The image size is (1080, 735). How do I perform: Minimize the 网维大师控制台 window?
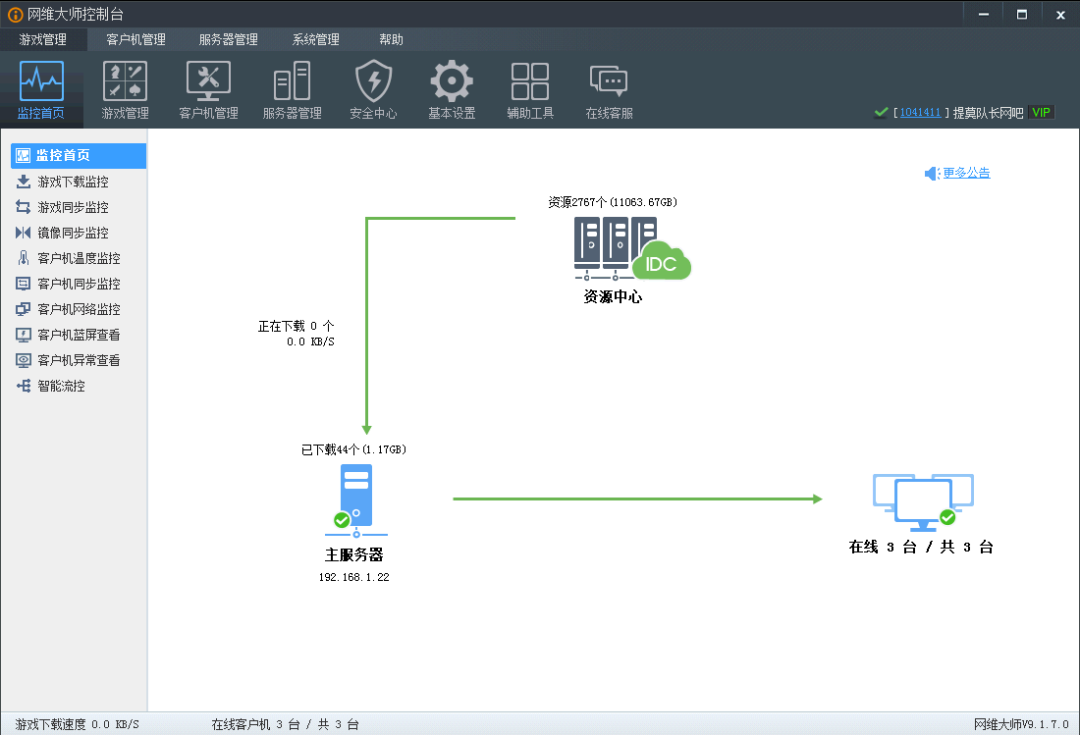click(984, 14)
